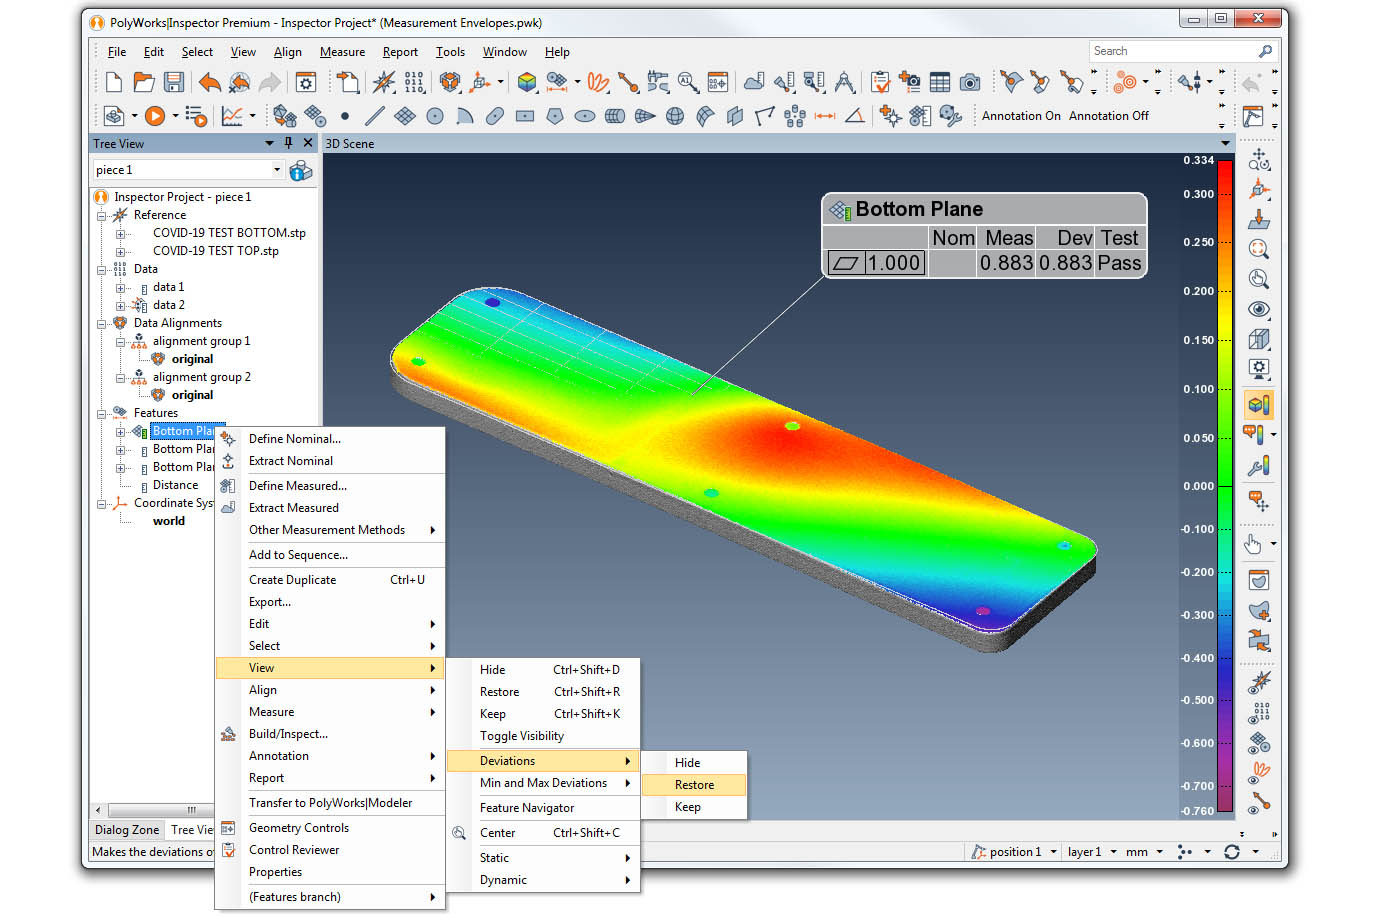Toggle the eye visibility icon in right toolbar
The width and height of the screenshot is (1380, 917).
pos(1259,309)
